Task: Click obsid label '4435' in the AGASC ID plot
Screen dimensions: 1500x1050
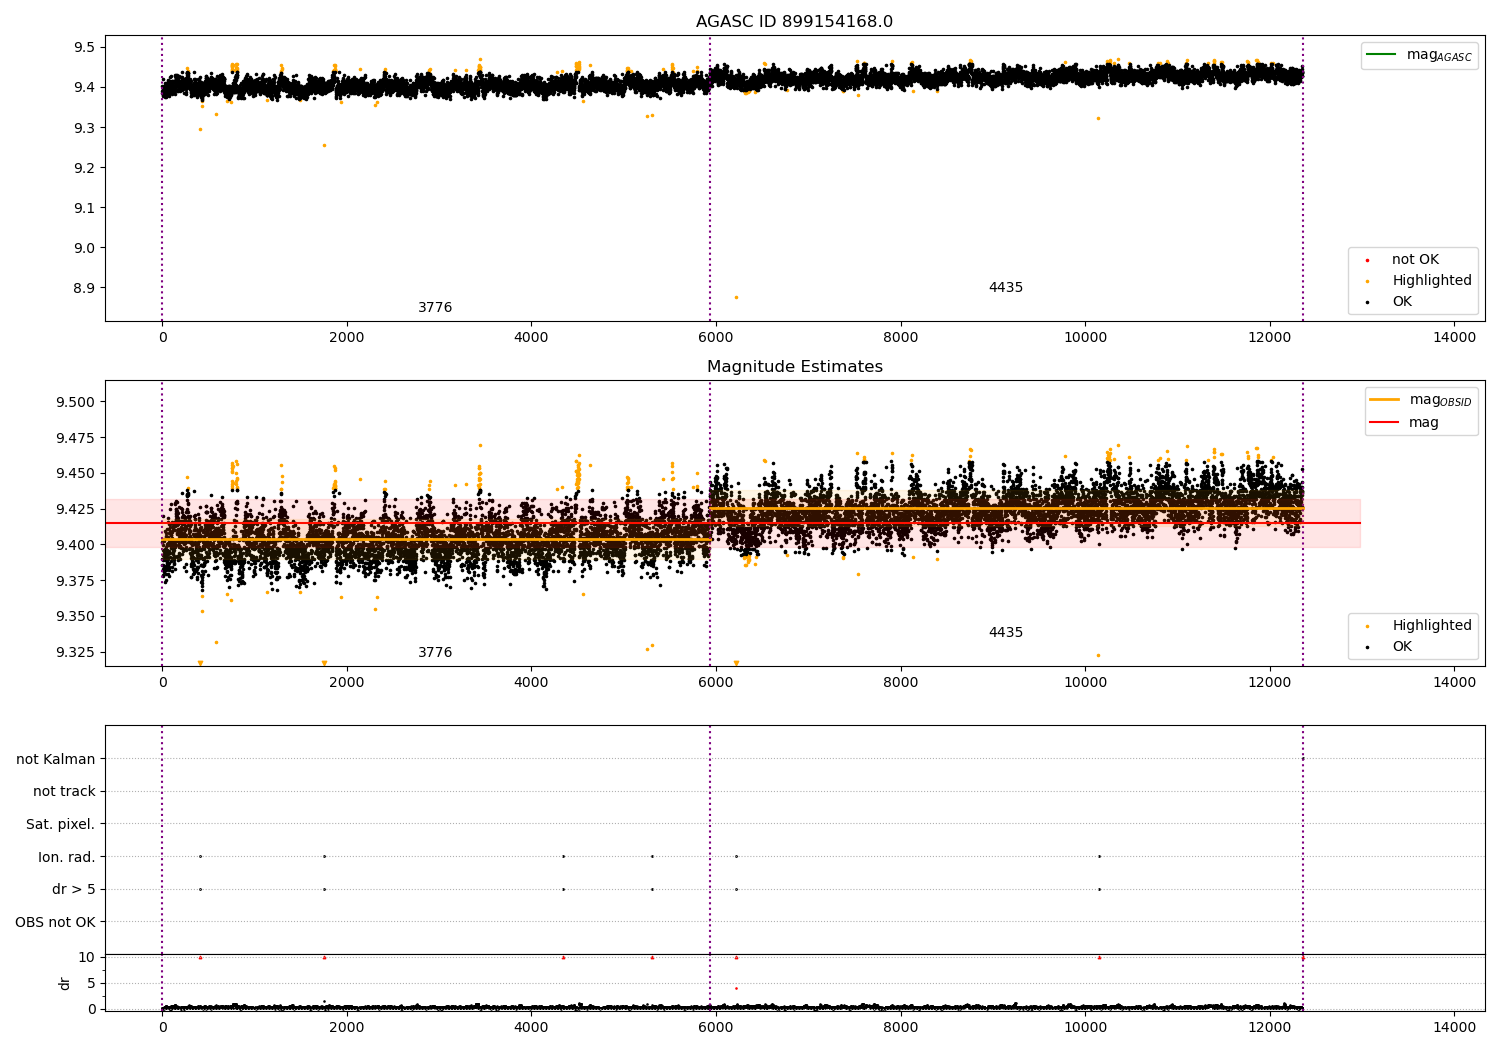Action: click(x=1006, y=288)
